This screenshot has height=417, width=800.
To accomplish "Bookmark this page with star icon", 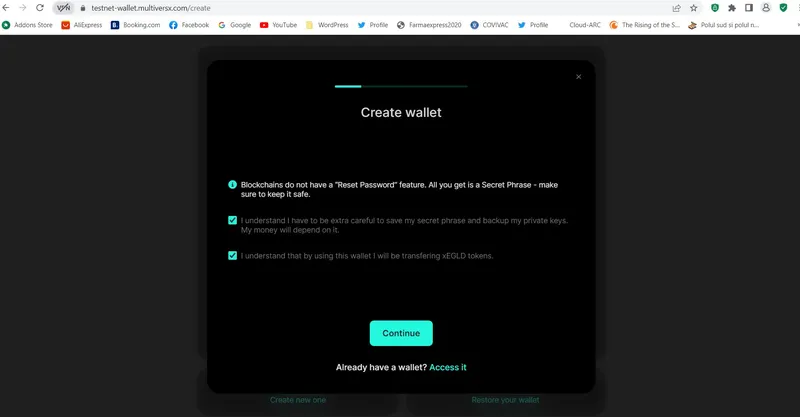I will tap(693, 8).
